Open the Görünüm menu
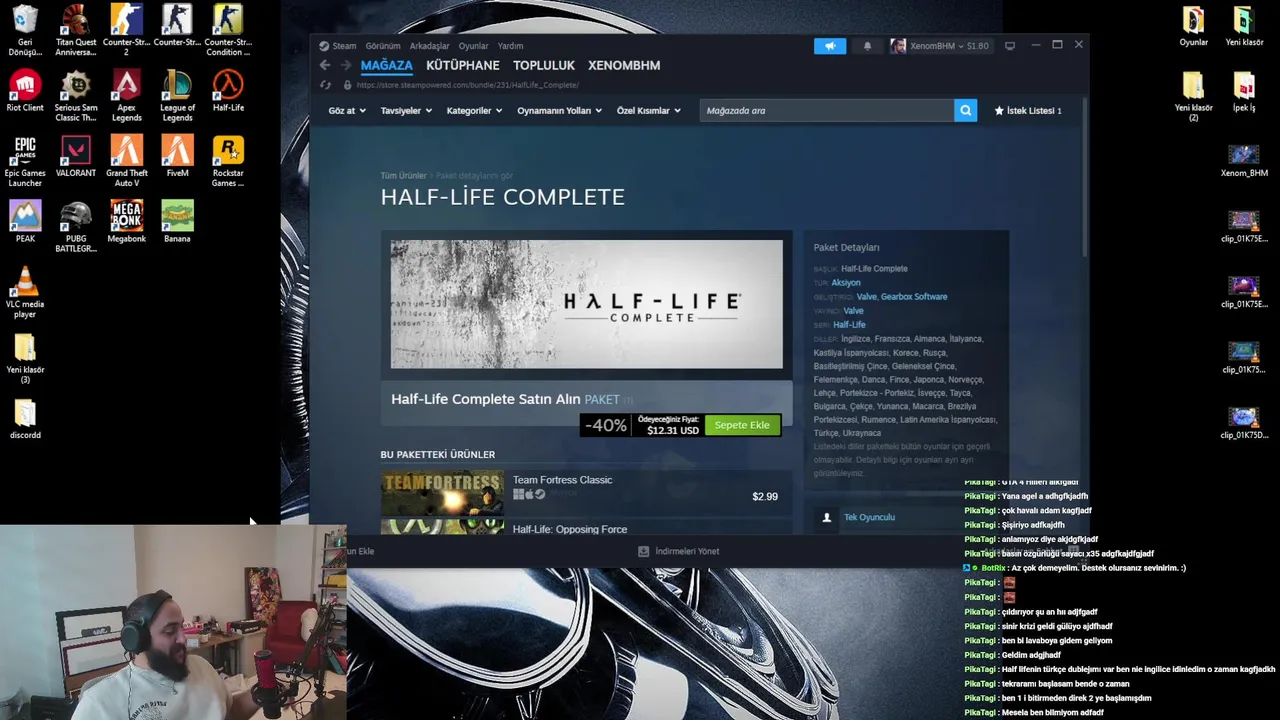Viewport: 1280px width, 720px height. pyautogui.click(x=383, y=46)
